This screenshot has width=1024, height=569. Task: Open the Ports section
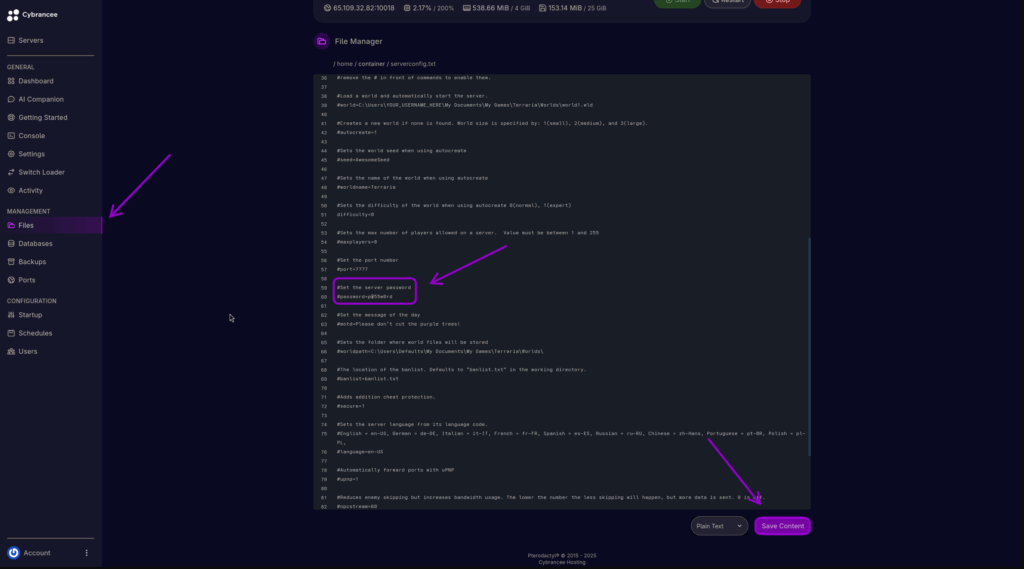(x=22, y=280)
